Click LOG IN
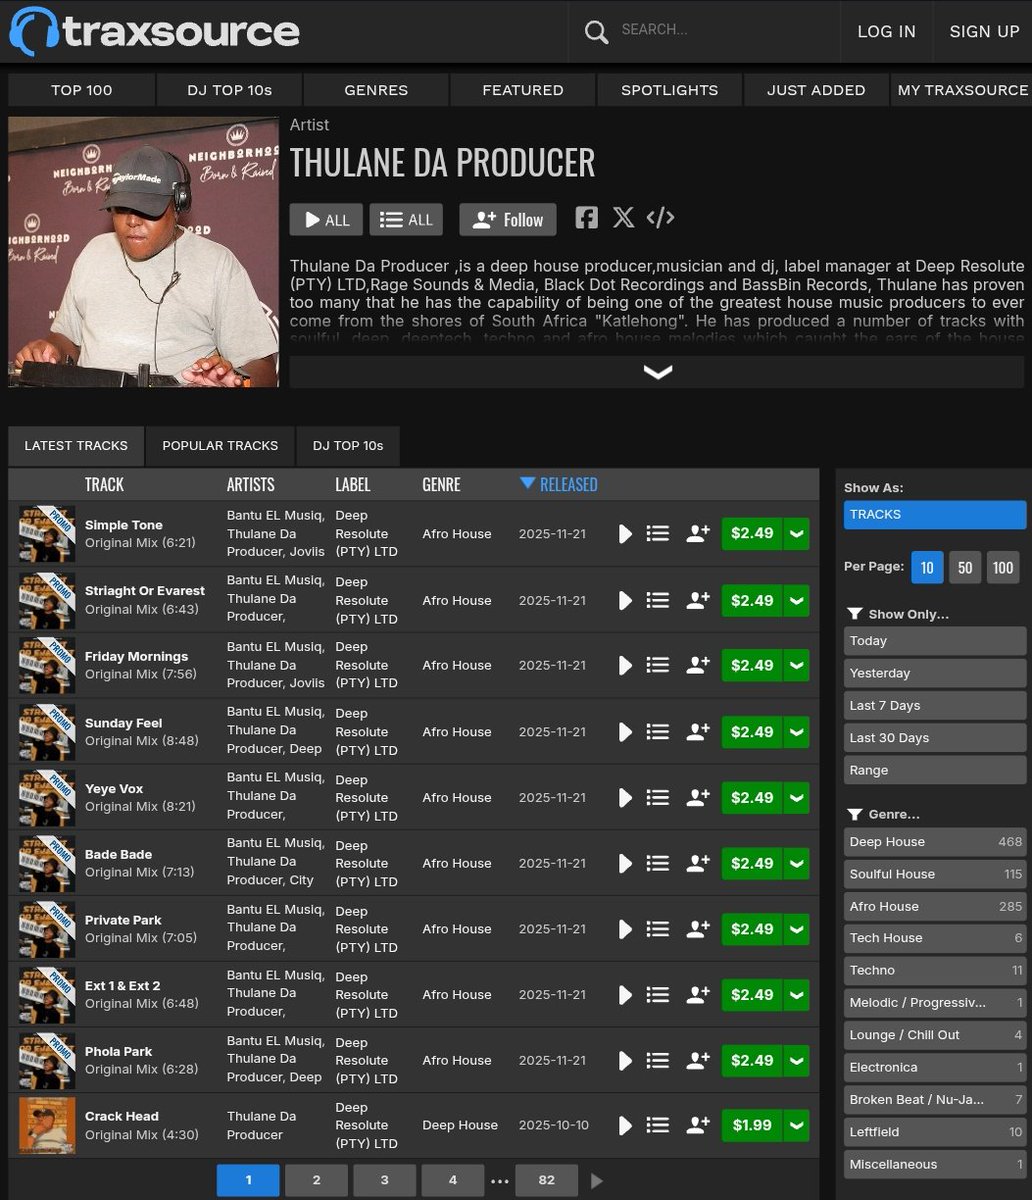The image size is (1032, 1200). click(x=886, y=31)
